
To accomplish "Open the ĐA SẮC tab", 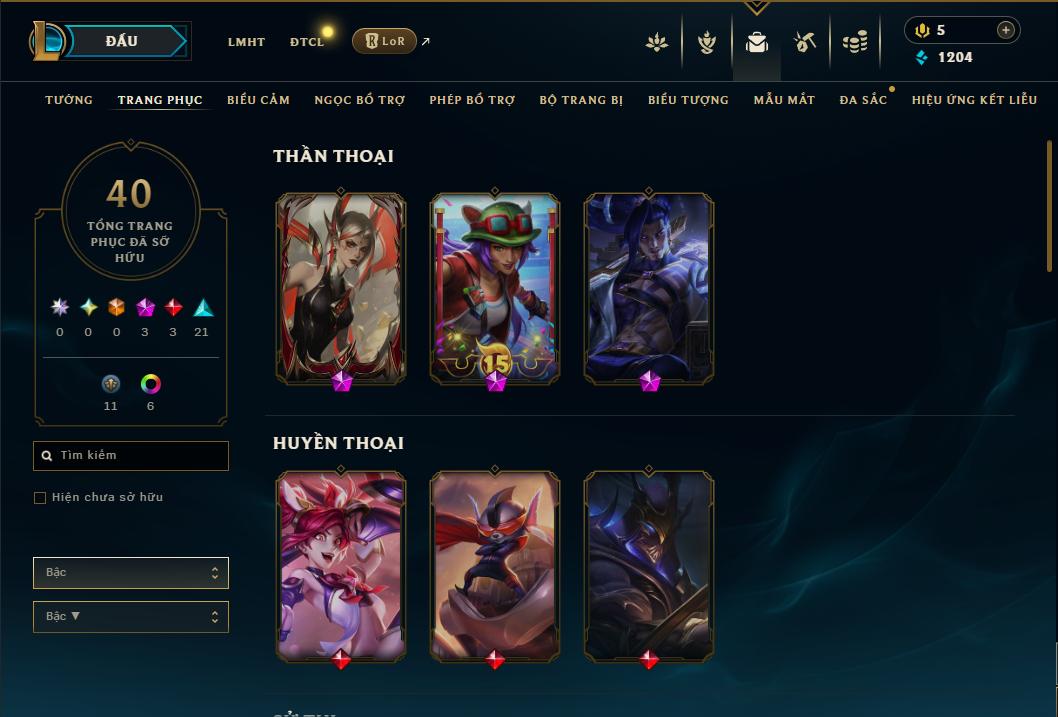I will [863, 100].
